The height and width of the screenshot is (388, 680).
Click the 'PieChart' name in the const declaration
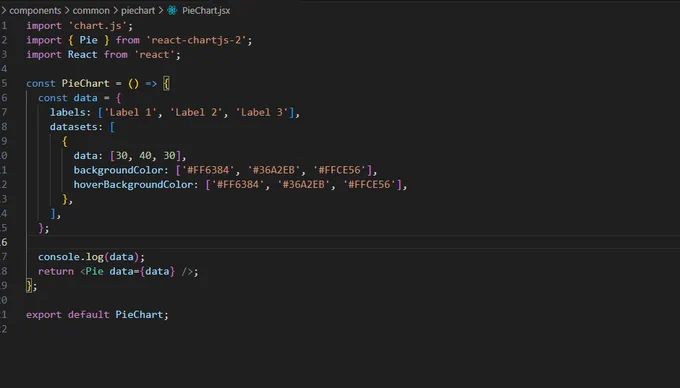click(x=85, y=83)
